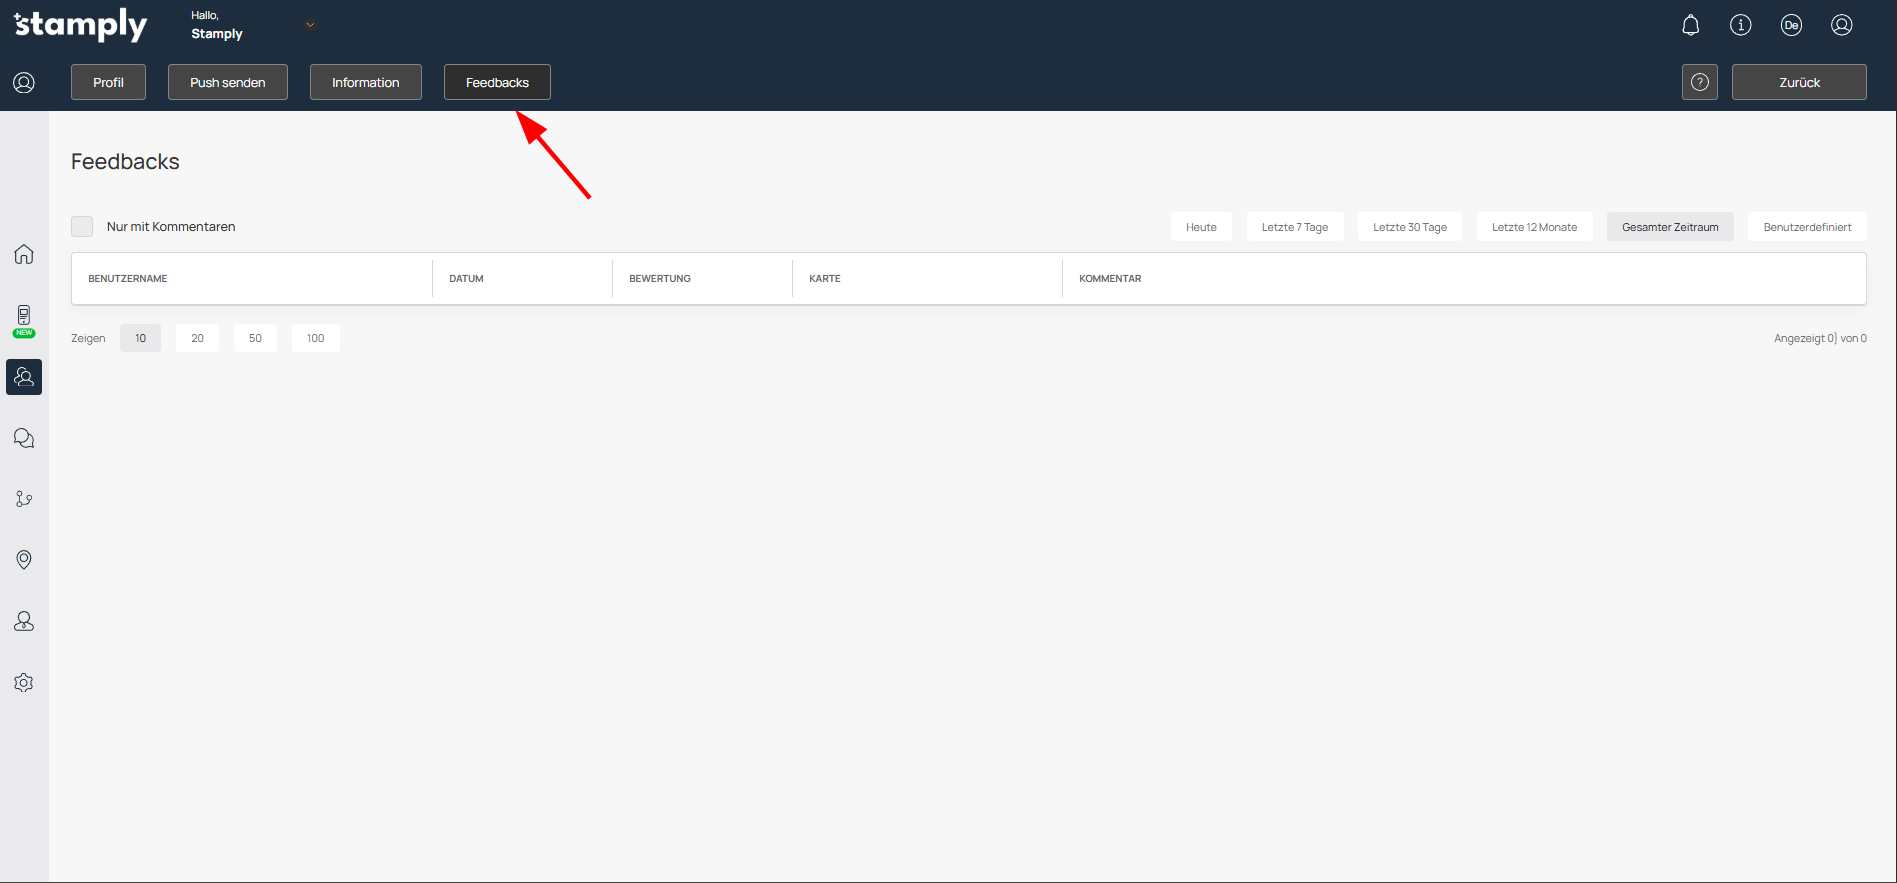The image size is (1897, 883).
Task: Filter by Letzte 30 Tage
Action: (1409, 227)
